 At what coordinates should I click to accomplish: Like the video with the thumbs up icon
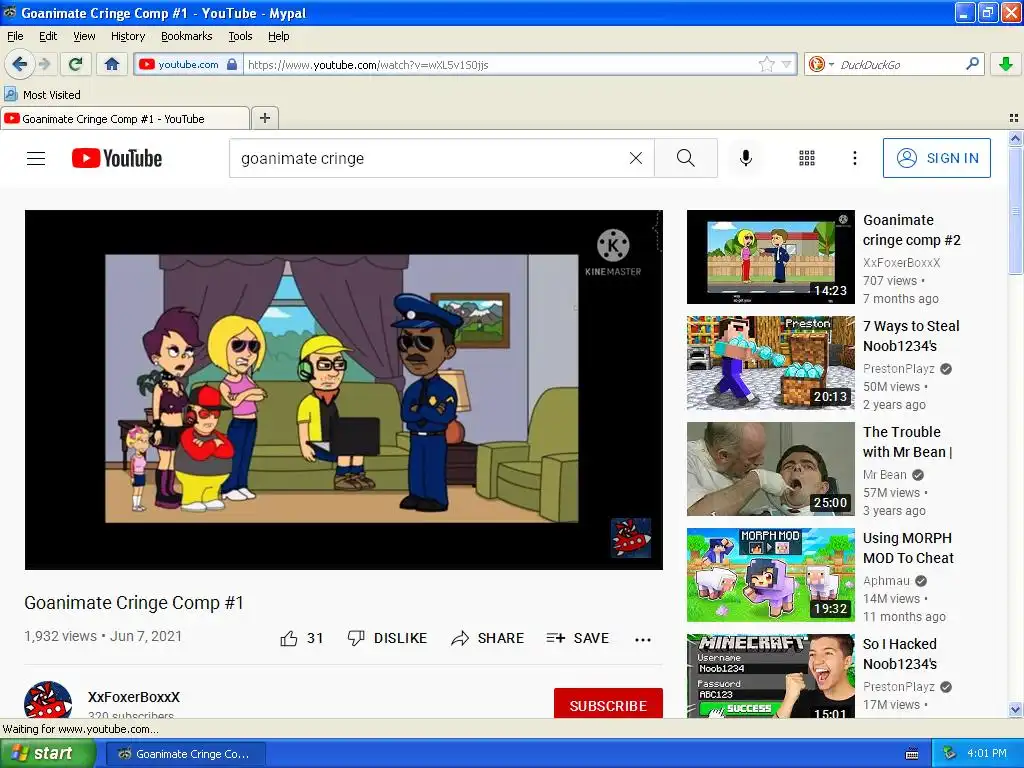(x=289, y=638)
